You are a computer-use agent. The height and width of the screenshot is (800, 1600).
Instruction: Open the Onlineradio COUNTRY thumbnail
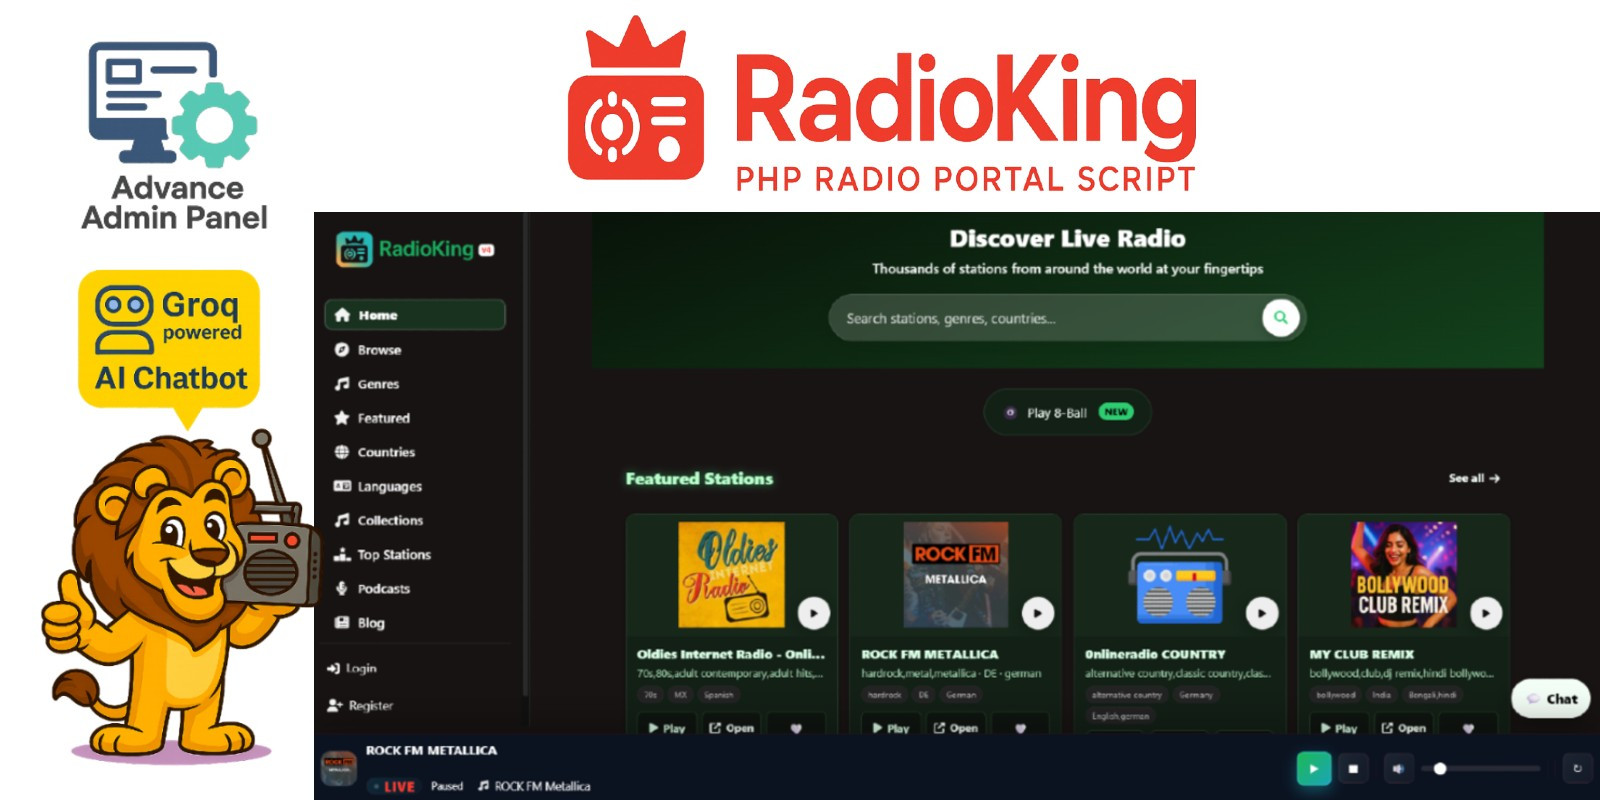pyautogui.click(x=1179, y=575)
